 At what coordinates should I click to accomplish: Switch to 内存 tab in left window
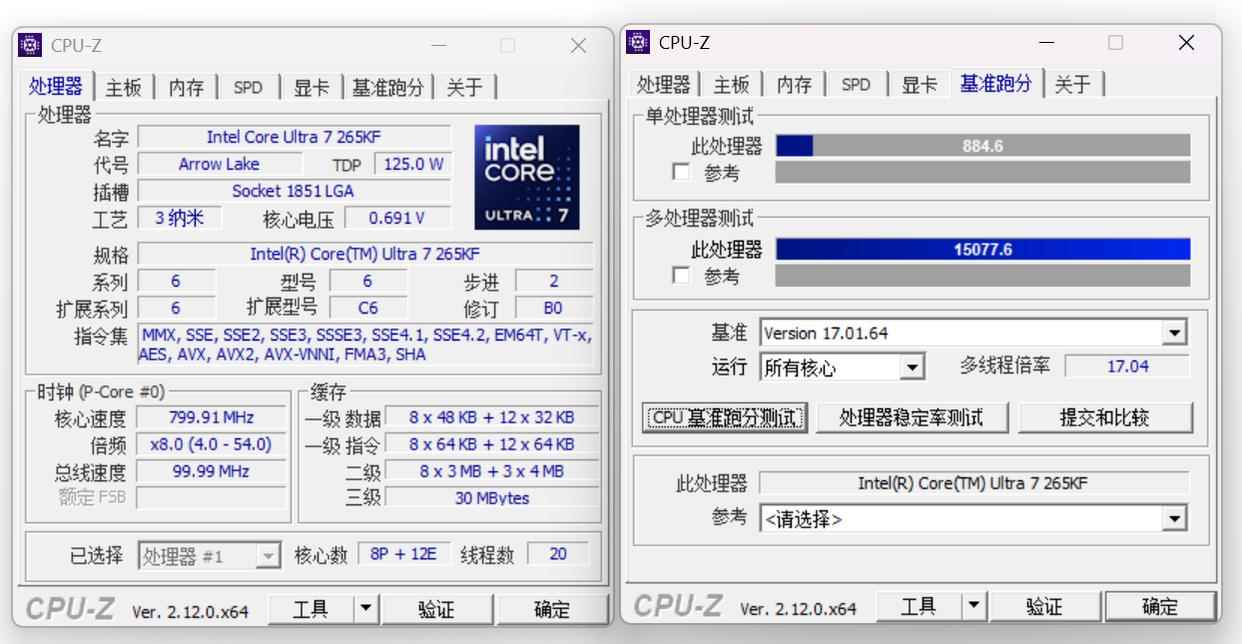pos(186,88)
